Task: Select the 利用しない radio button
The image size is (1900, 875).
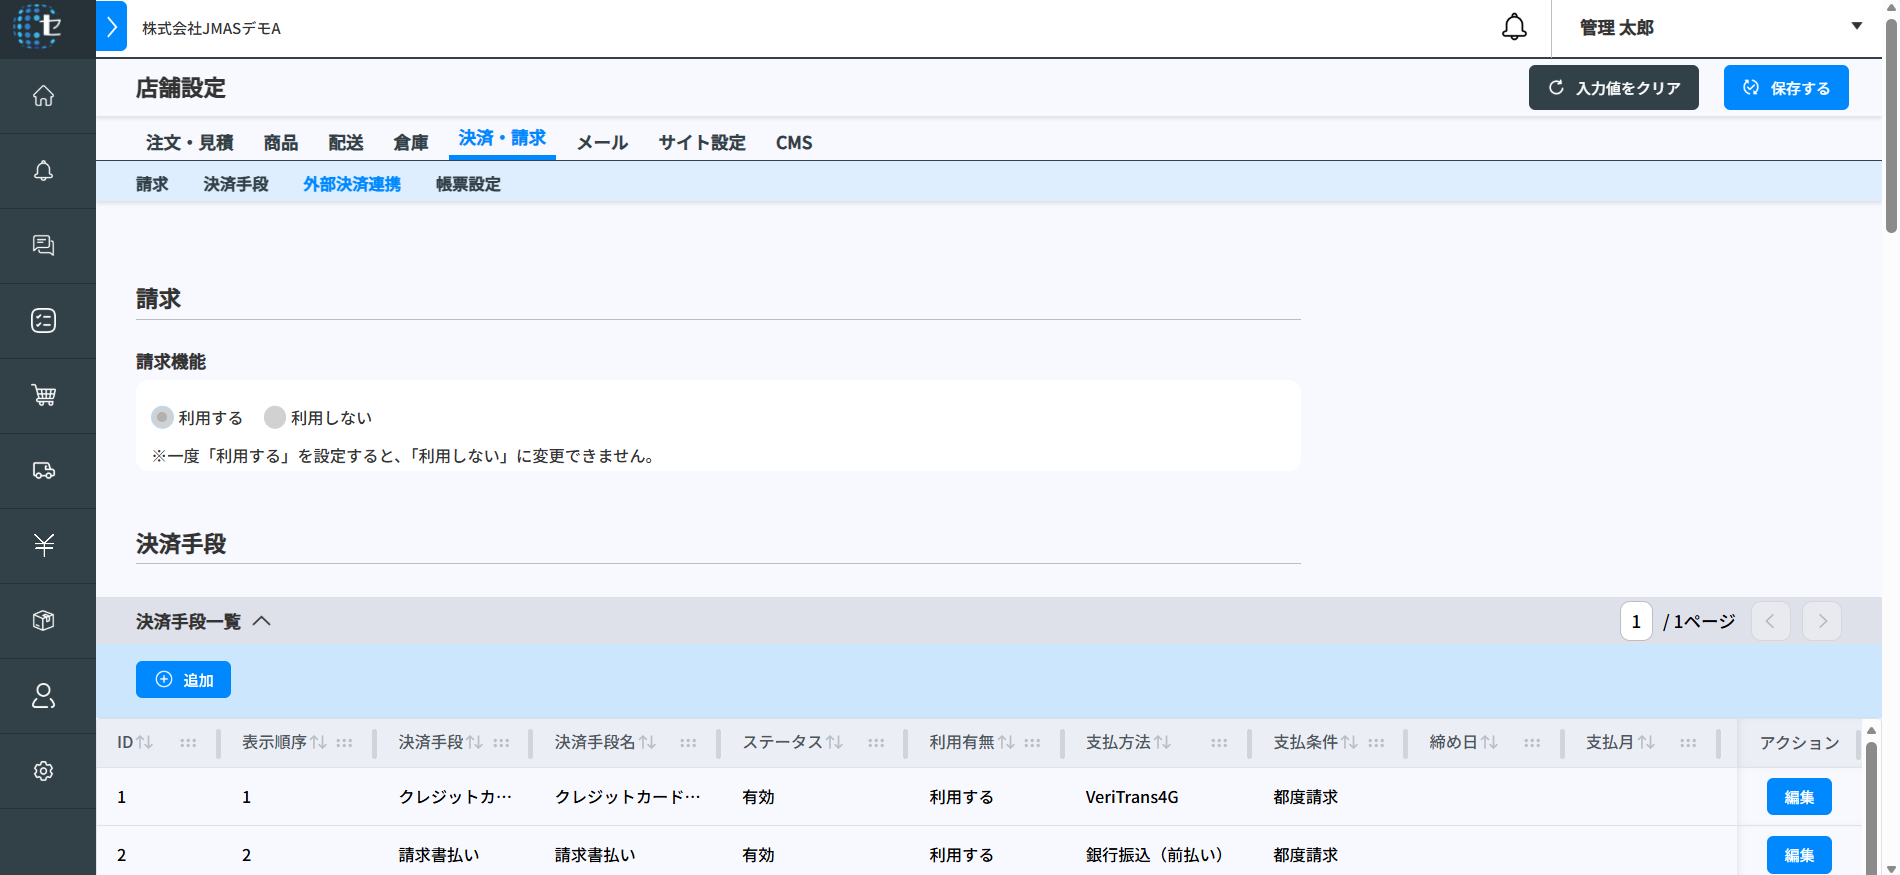Action: point(275,417)
